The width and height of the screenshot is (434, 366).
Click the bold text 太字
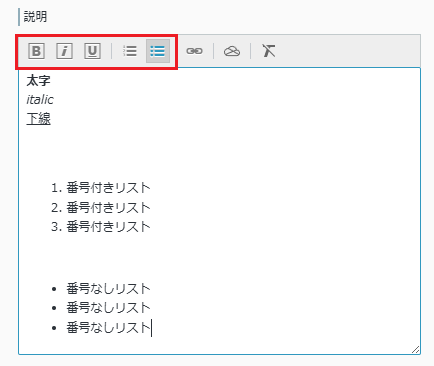coord(38,81)
